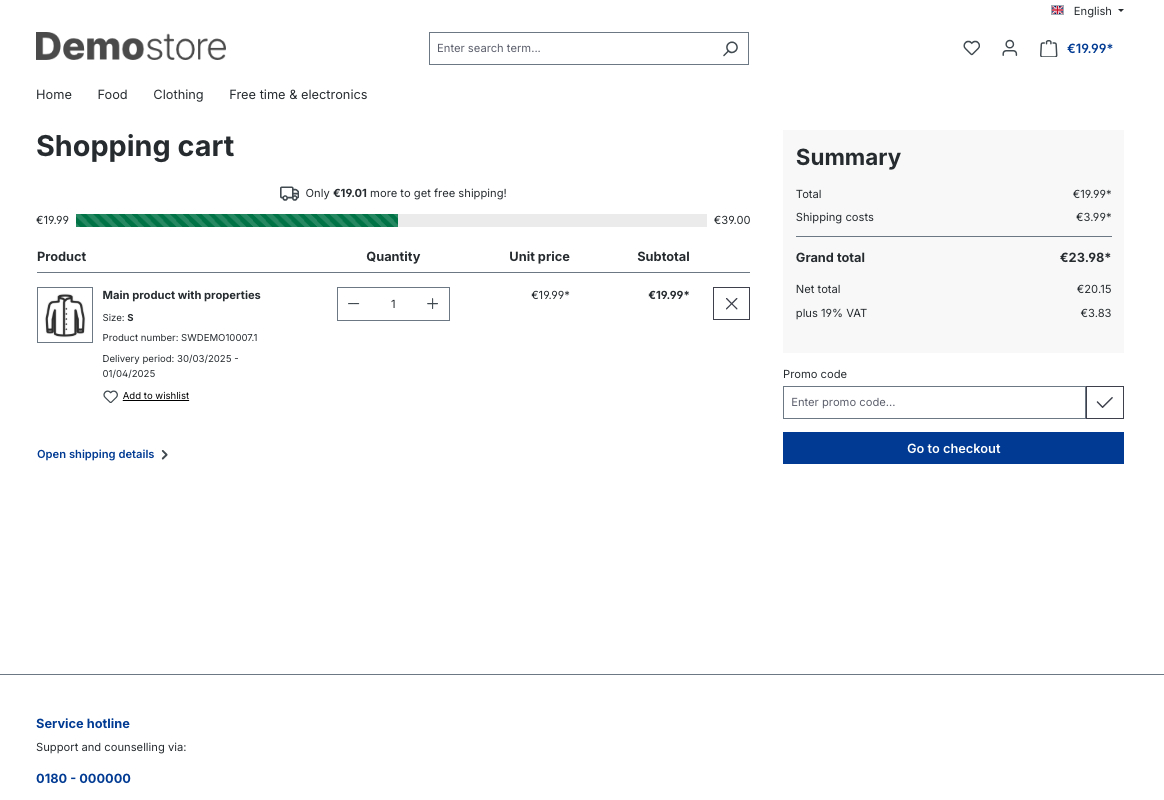The width and height of the screenshot is (1164, 800).
Task: Open Free time & electronics category
Action: coord(298,95)
